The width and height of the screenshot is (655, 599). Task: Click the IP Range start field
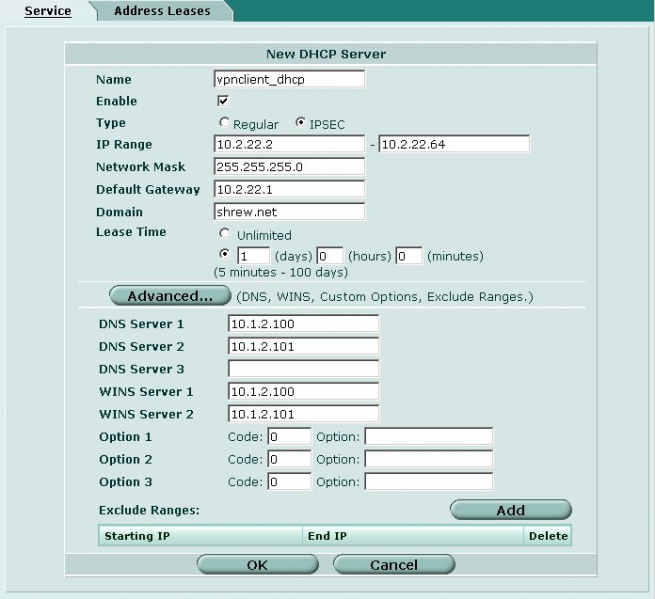[x=289, y=145]
